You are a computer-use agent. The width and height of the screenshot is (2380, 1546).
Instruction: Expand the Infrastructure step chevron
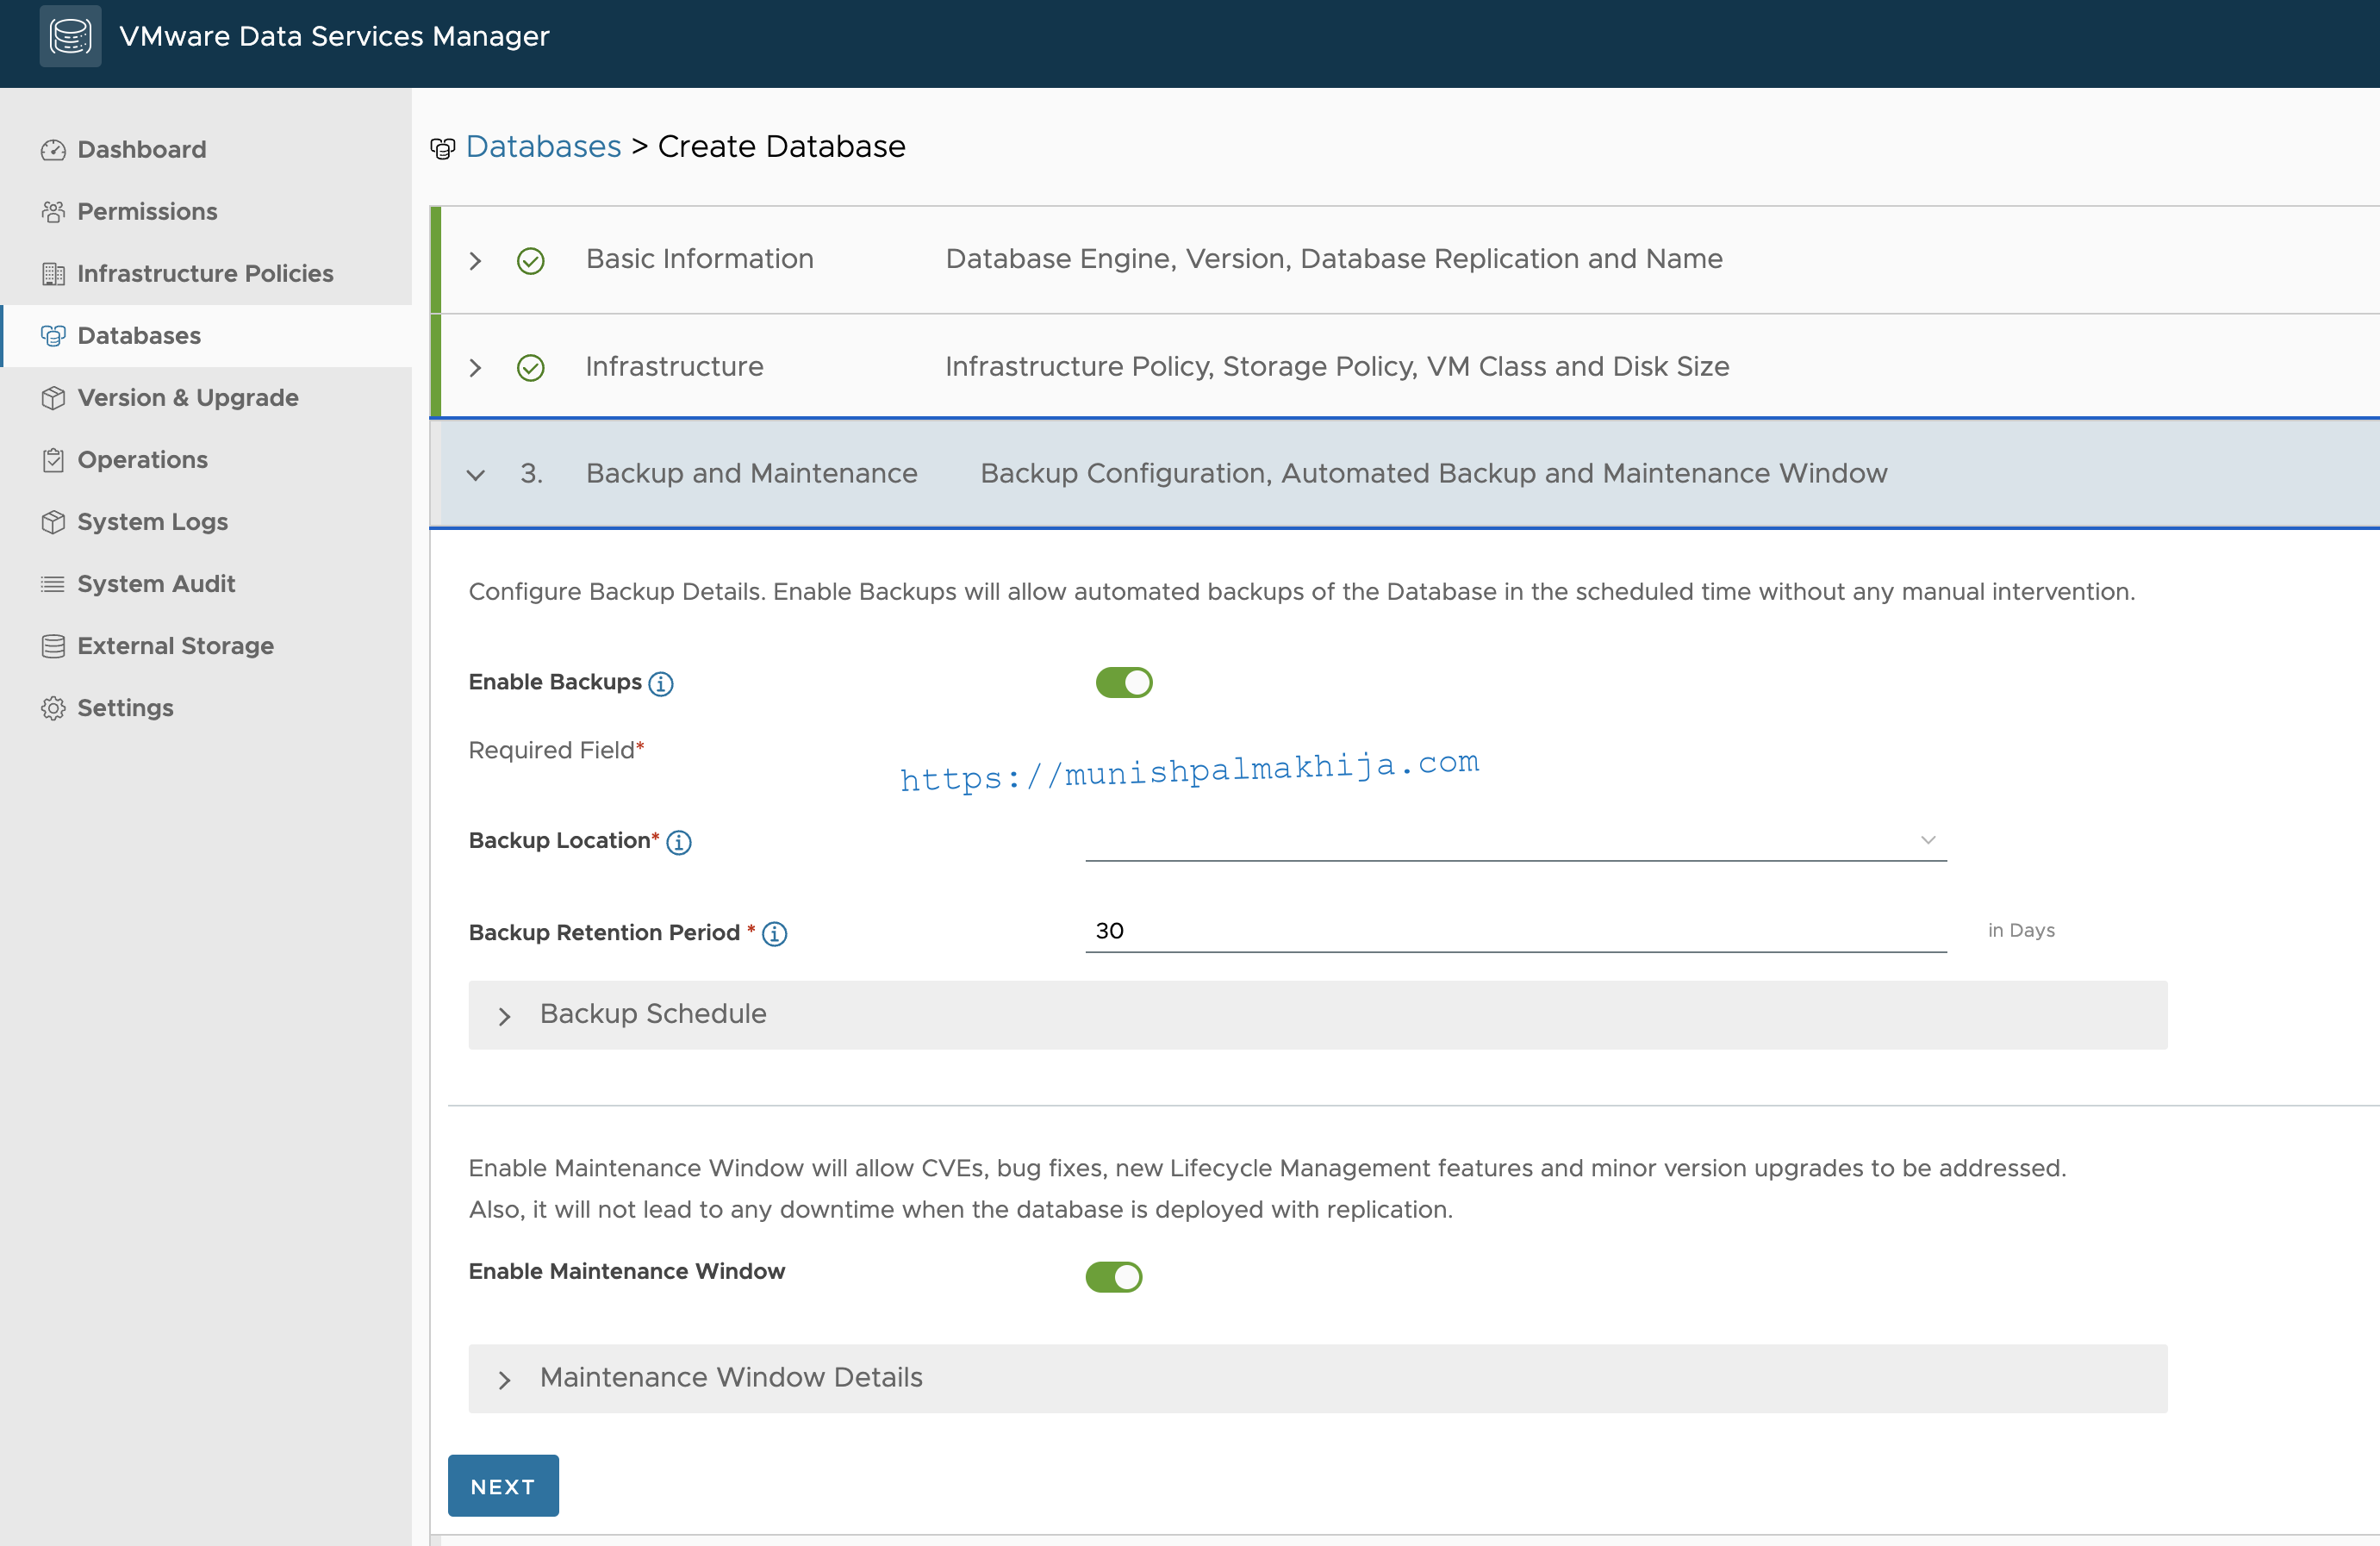tap(476, 368)
